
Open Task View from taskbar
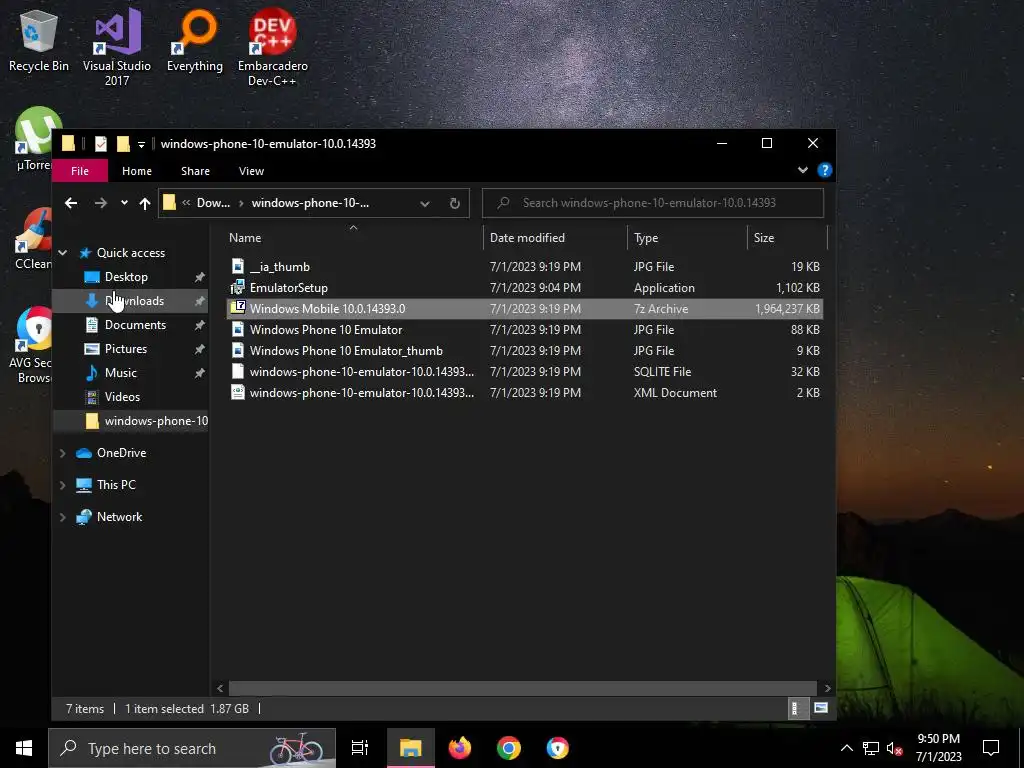pyautogui.click(x=360, y=748)
